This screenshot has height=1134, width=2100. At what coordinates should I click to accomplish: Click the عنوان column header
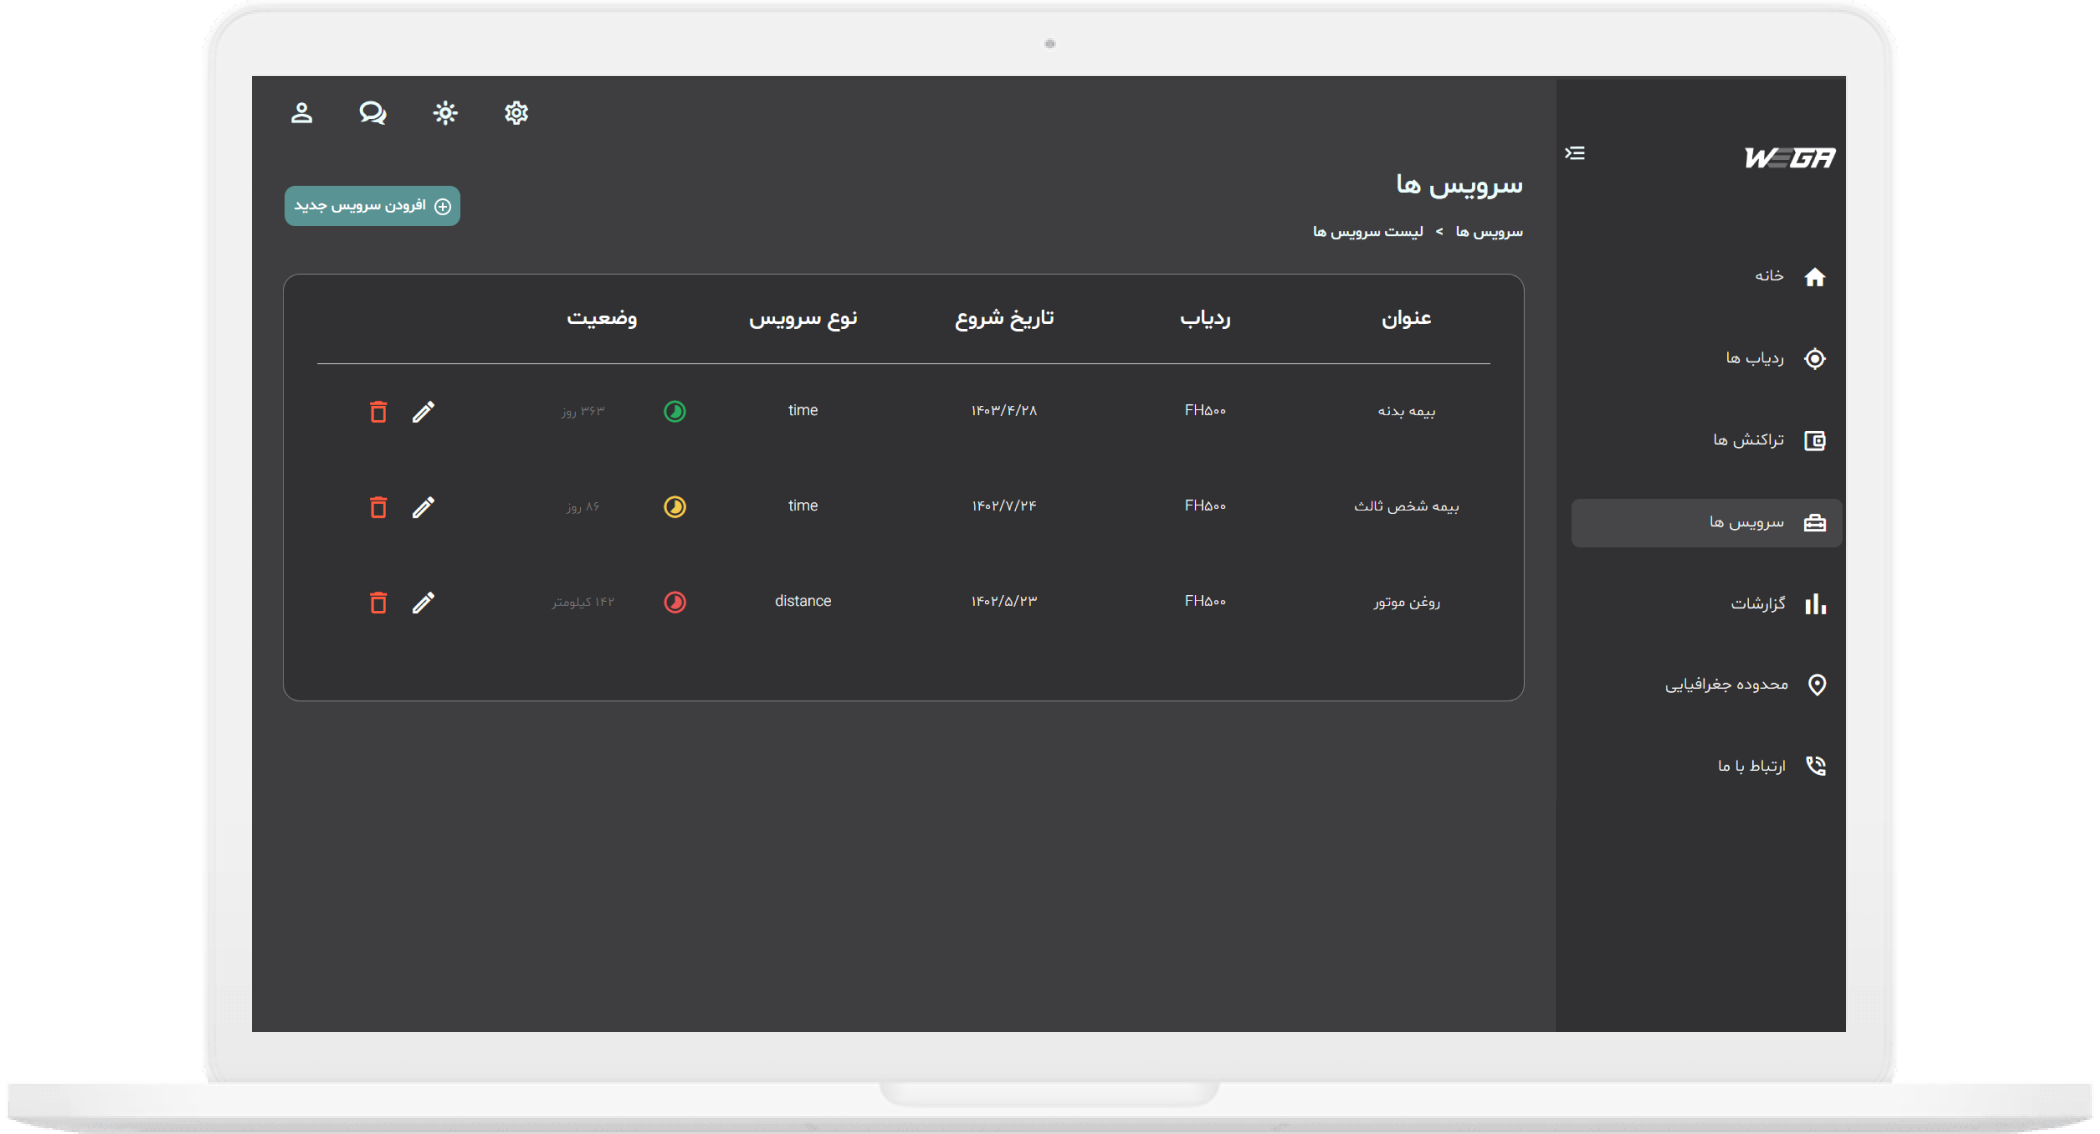point(1406,318)
